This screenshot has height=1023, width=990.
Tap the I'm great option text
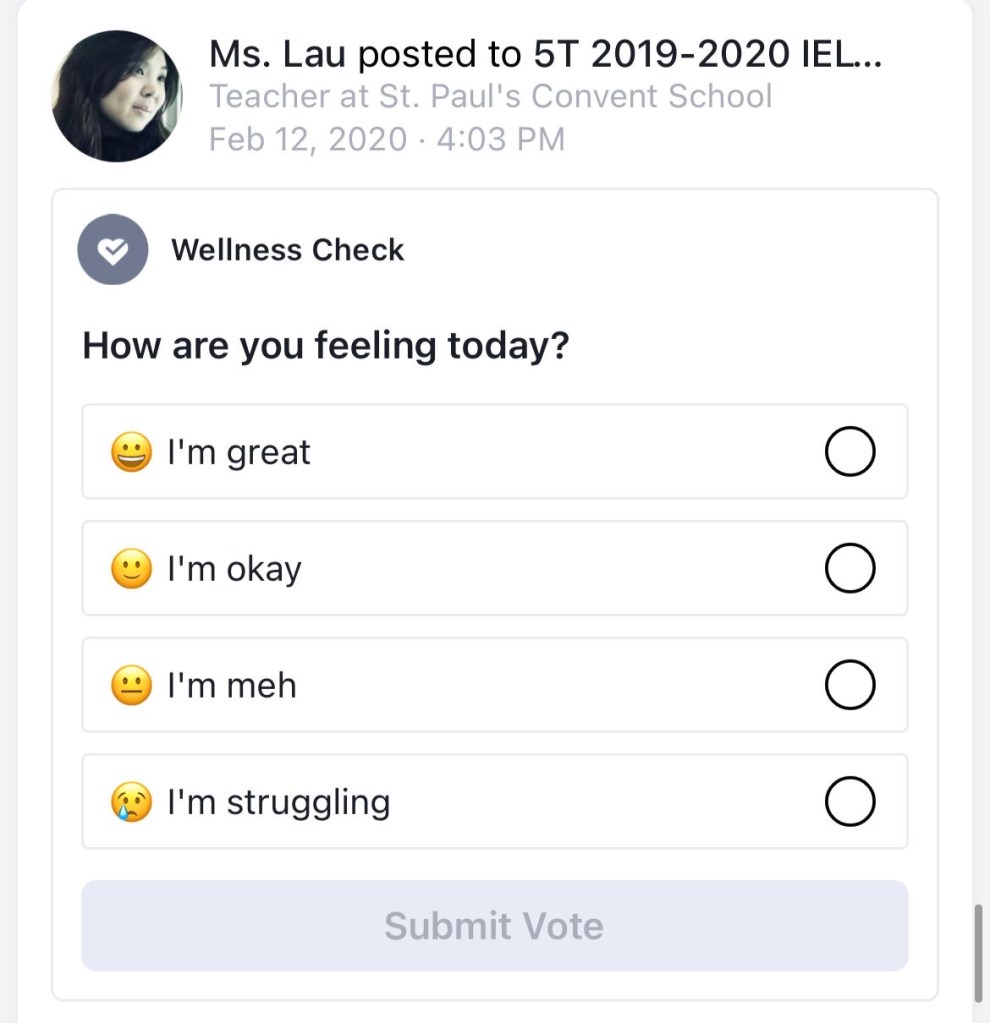[x=239, y=453]
